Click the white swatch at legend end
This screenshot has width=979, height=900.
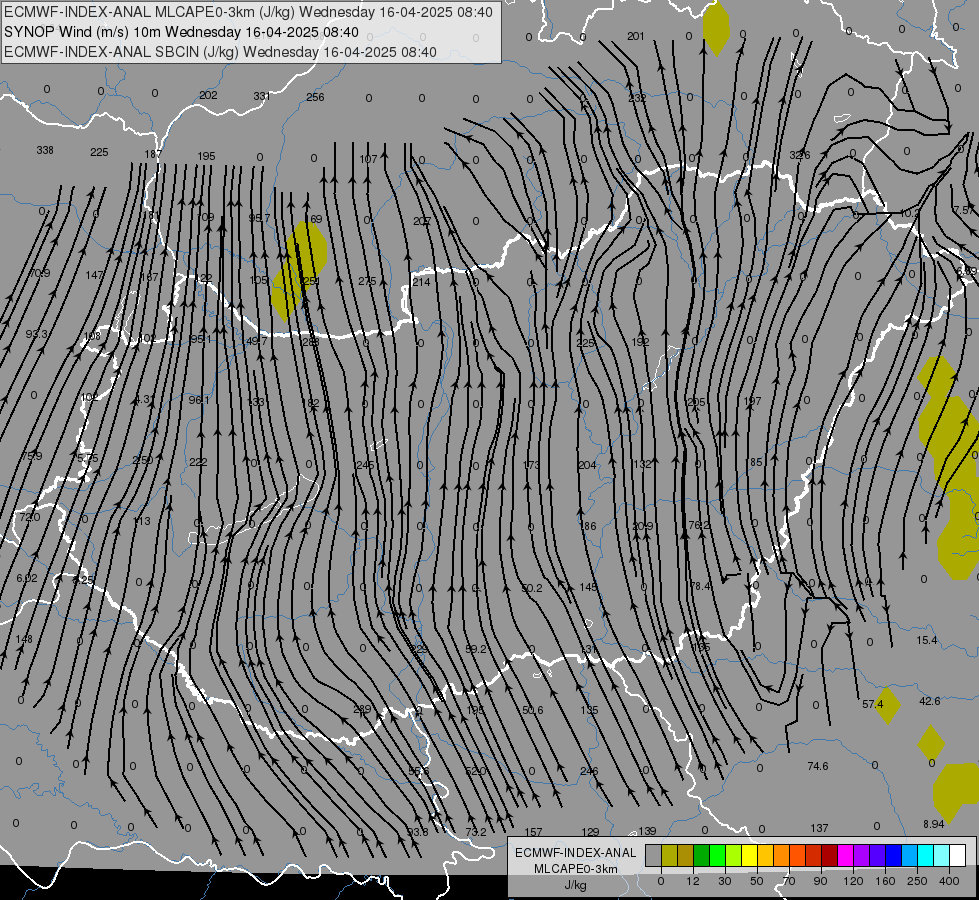pyautogui.click(x=958, y=855)
